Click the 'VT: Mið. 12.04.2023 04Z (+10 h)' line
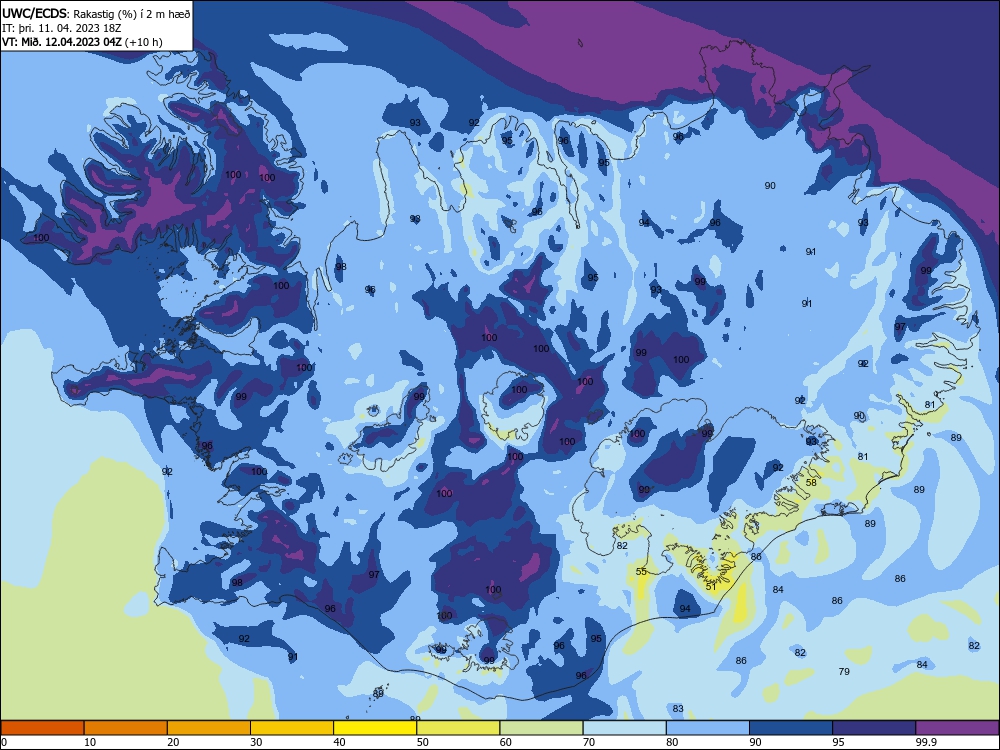The image size is (1000, 750). (x=82, y=42)
